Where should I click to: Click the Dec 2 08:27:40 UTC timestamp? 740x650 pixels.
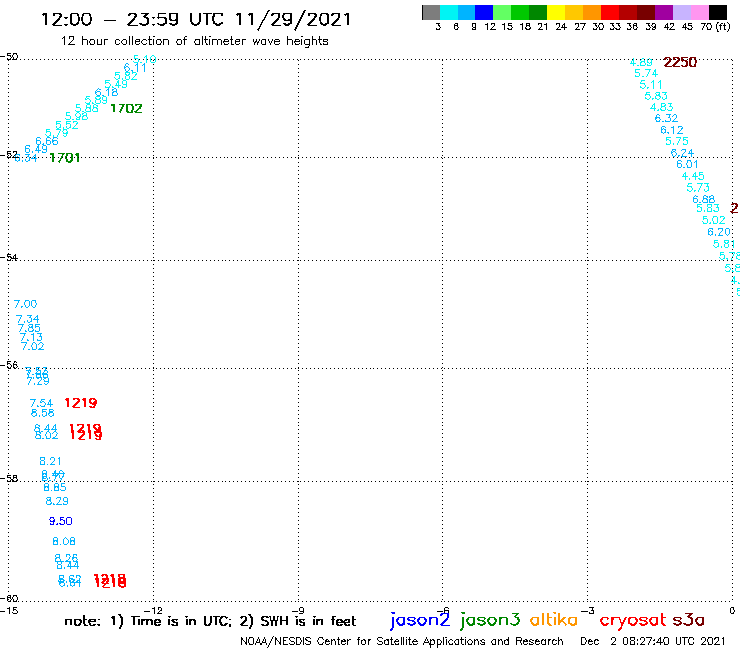(653, 641)
